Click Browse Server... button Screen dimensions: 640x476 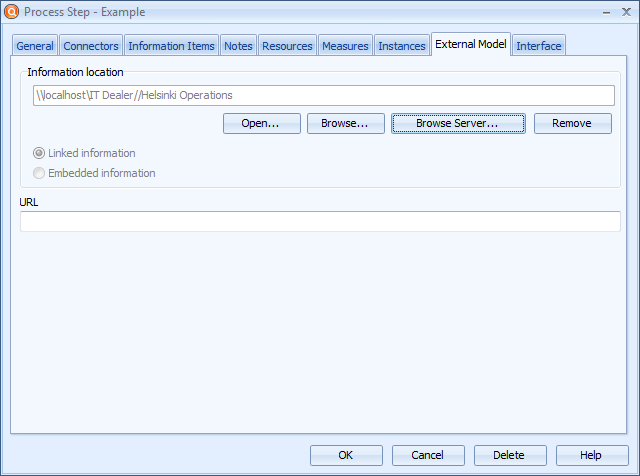click(456, 123)
